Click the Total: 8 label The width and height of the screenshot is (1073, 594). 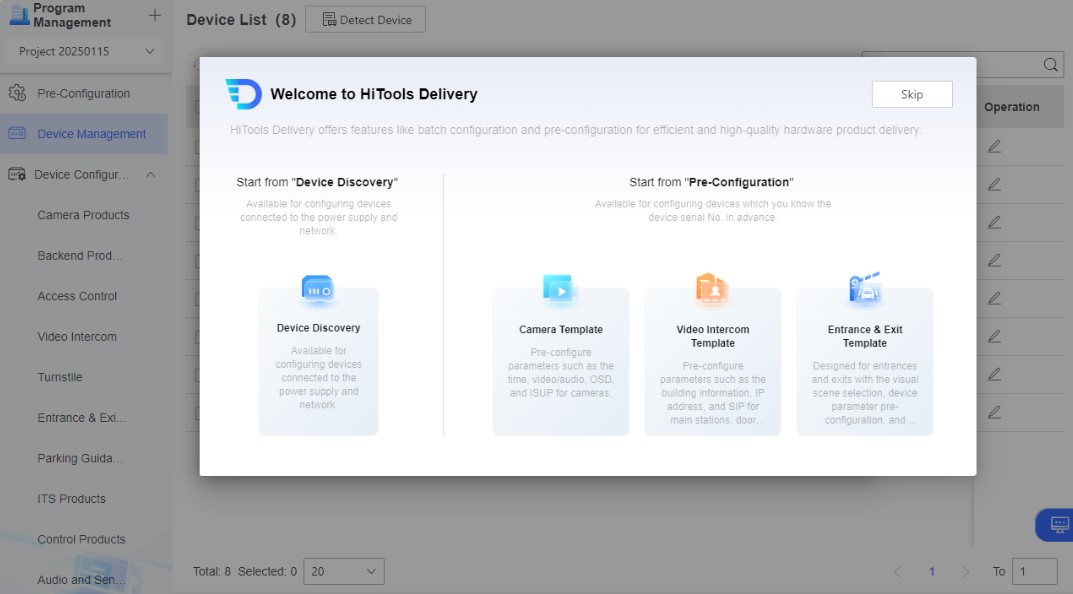[212, 571]
